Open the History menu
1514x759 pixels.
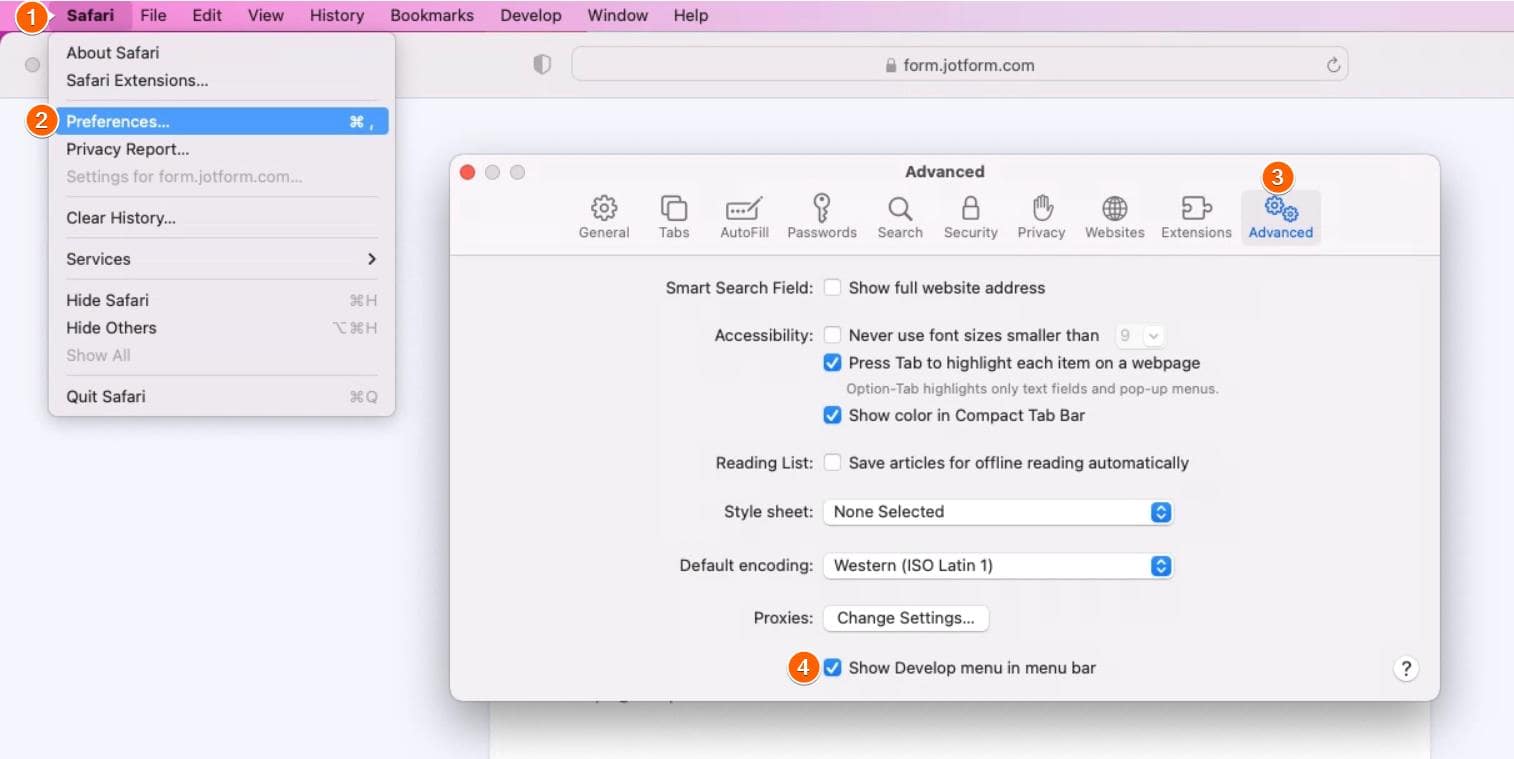(337, 15)
